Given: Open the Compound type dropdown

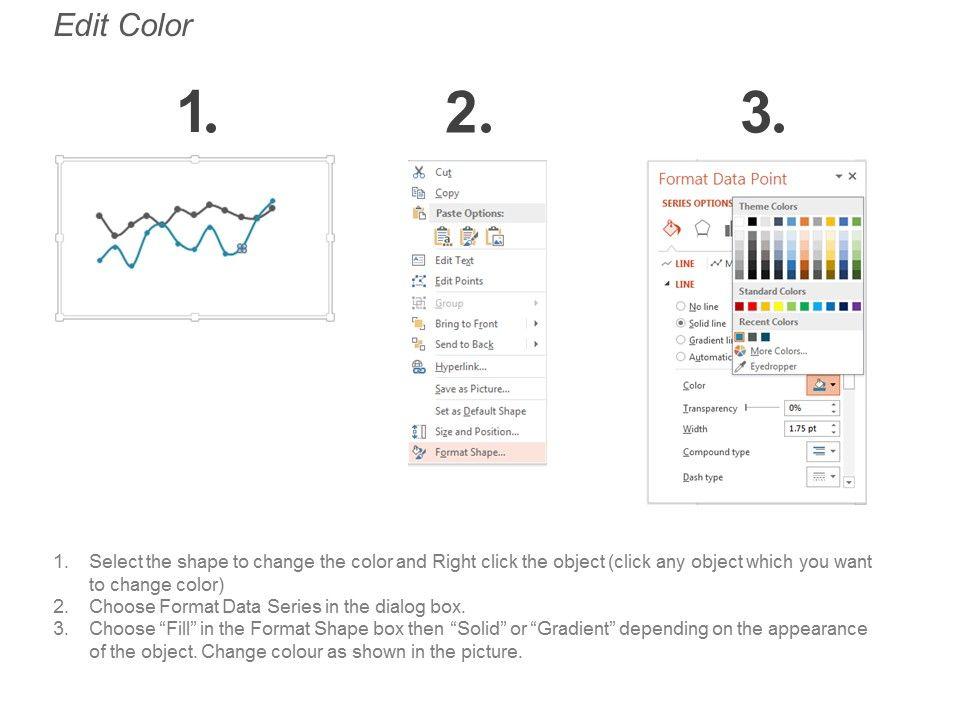Looking at the screenshot, I should [x=823, y=452].
